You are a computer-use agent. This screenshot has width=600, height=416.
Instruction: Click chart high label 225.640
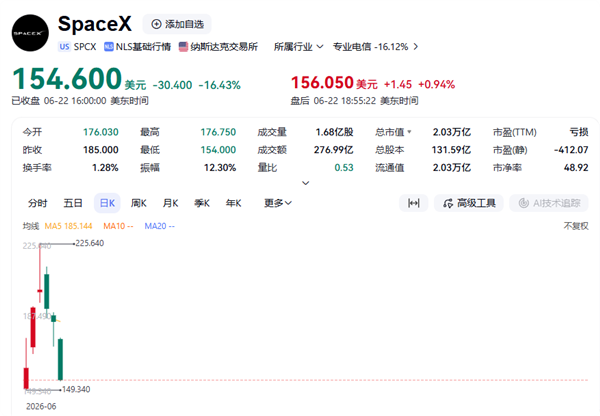(x=90, y=243)
